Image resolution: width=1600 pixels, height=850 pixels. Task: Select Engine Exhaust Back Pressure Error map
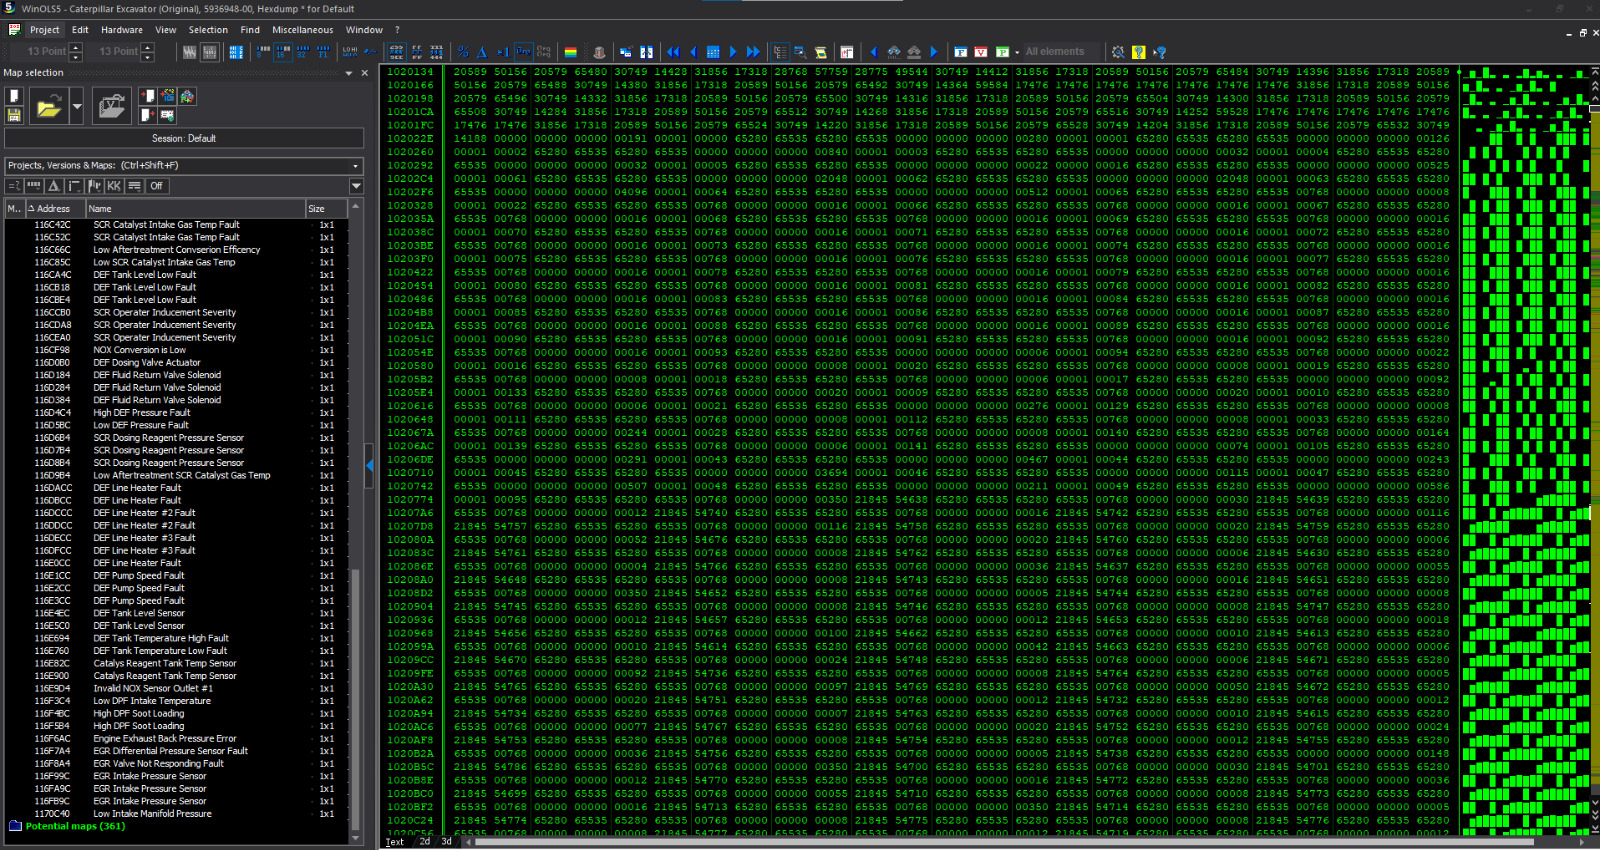(165, 739)
